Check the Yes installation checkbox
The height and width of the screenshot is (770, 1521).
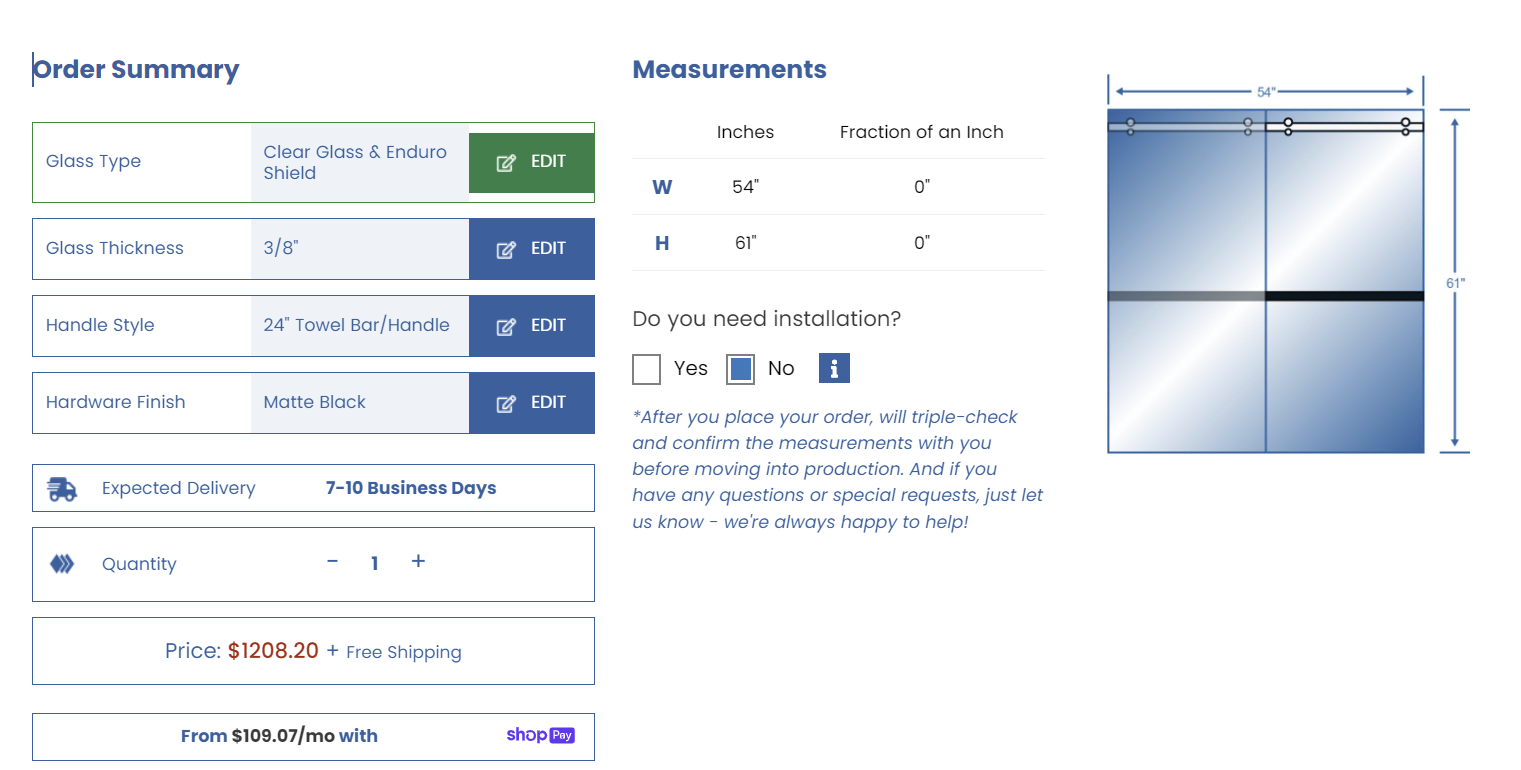(x=647, y=369)
